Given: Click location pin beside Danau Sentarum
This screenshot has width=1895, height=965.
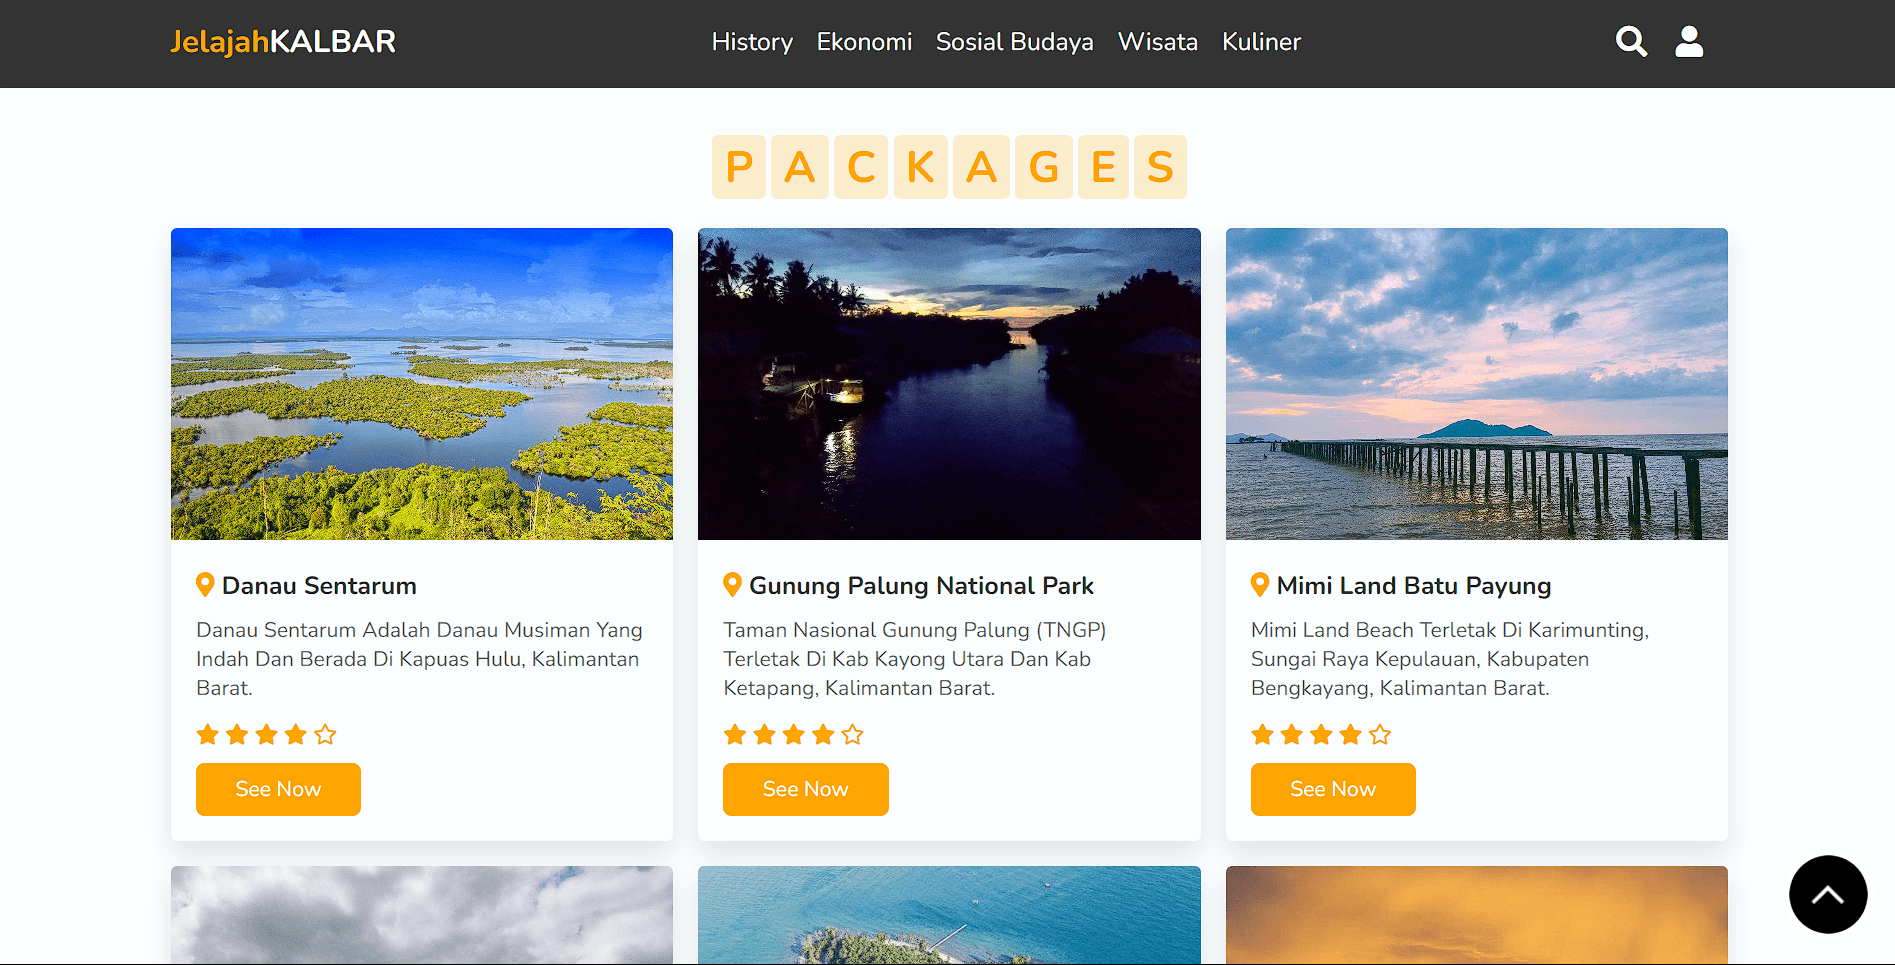Looking at the screenshot, I should pyautogui.click(x=205, y=585).
